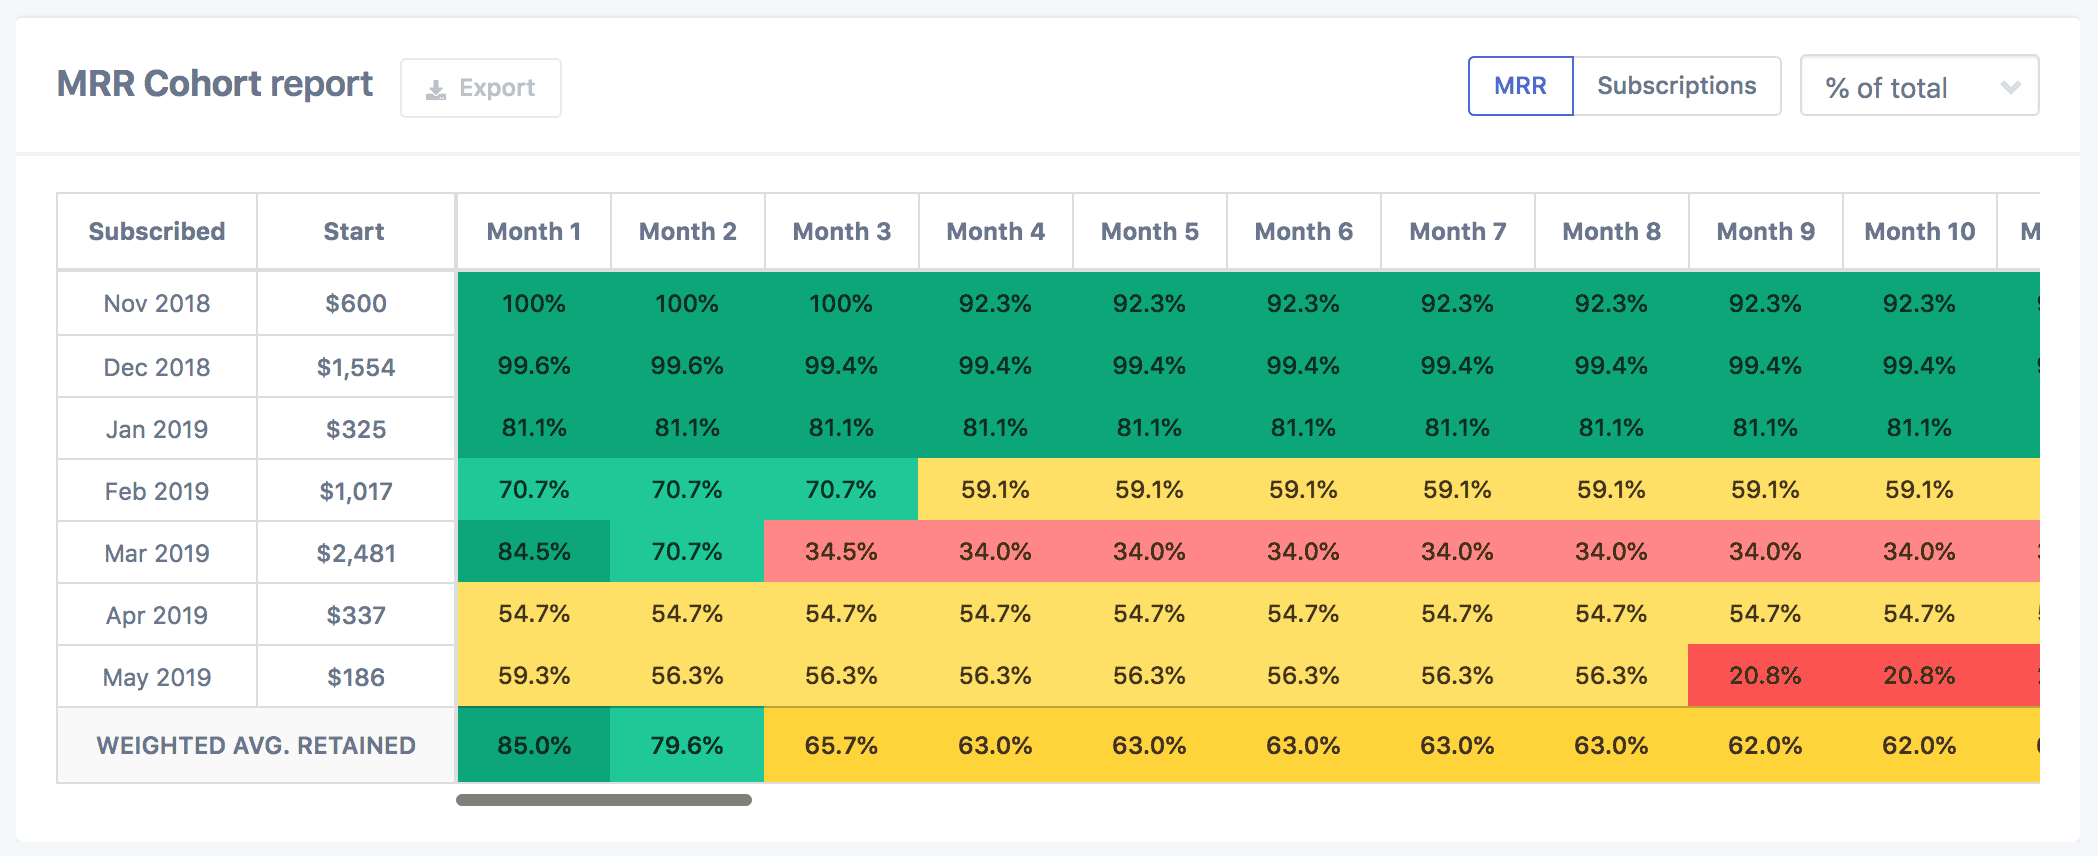Screen dimensions: 2098x856
Task: Click the Month 5 column header
Action: (1150, 232)
